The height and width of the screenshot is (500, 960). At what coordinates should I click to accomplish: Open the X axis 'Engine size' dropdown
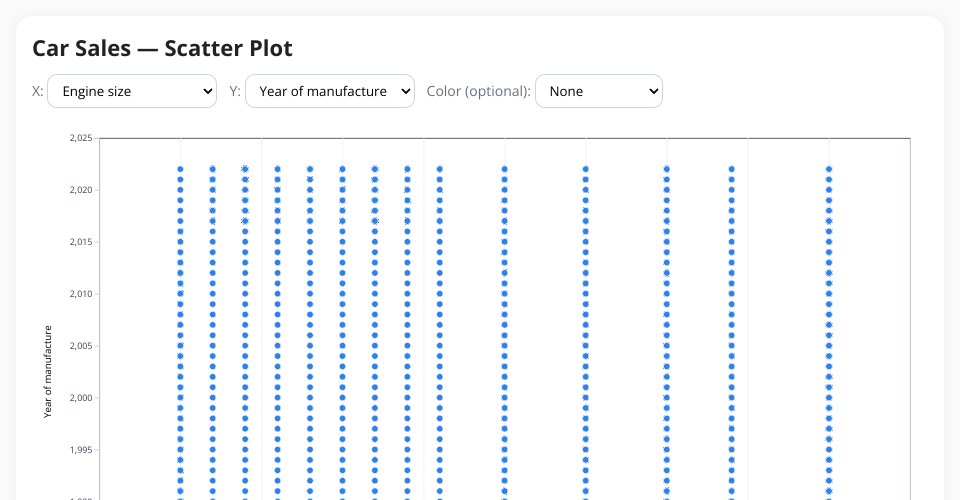[132, 91]
